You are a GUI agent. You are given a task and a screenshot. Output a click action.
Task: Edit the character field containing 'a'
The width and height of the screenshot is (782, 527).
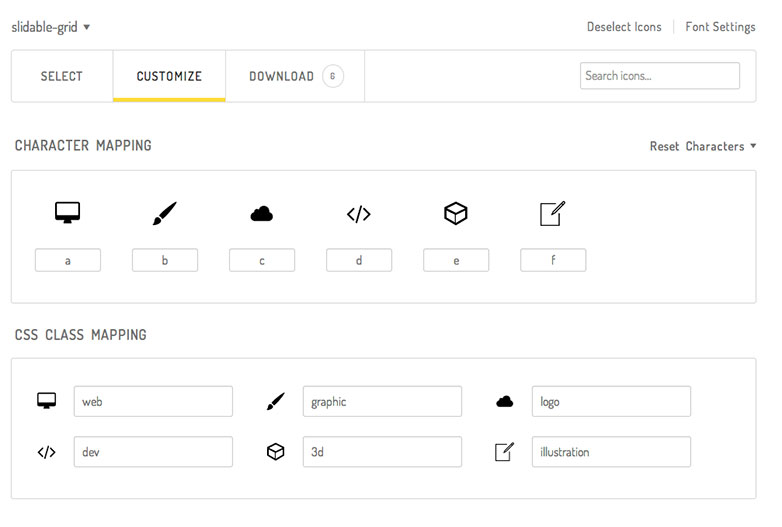tap(68, 260)
